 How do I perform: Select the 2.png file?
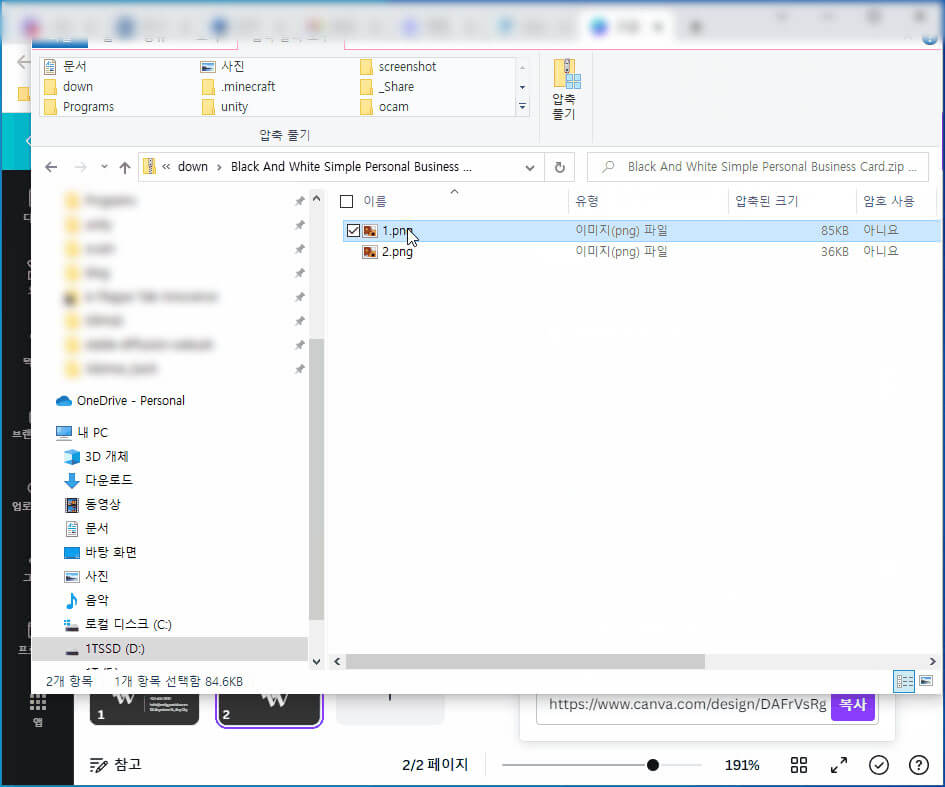tap(397, 251)
